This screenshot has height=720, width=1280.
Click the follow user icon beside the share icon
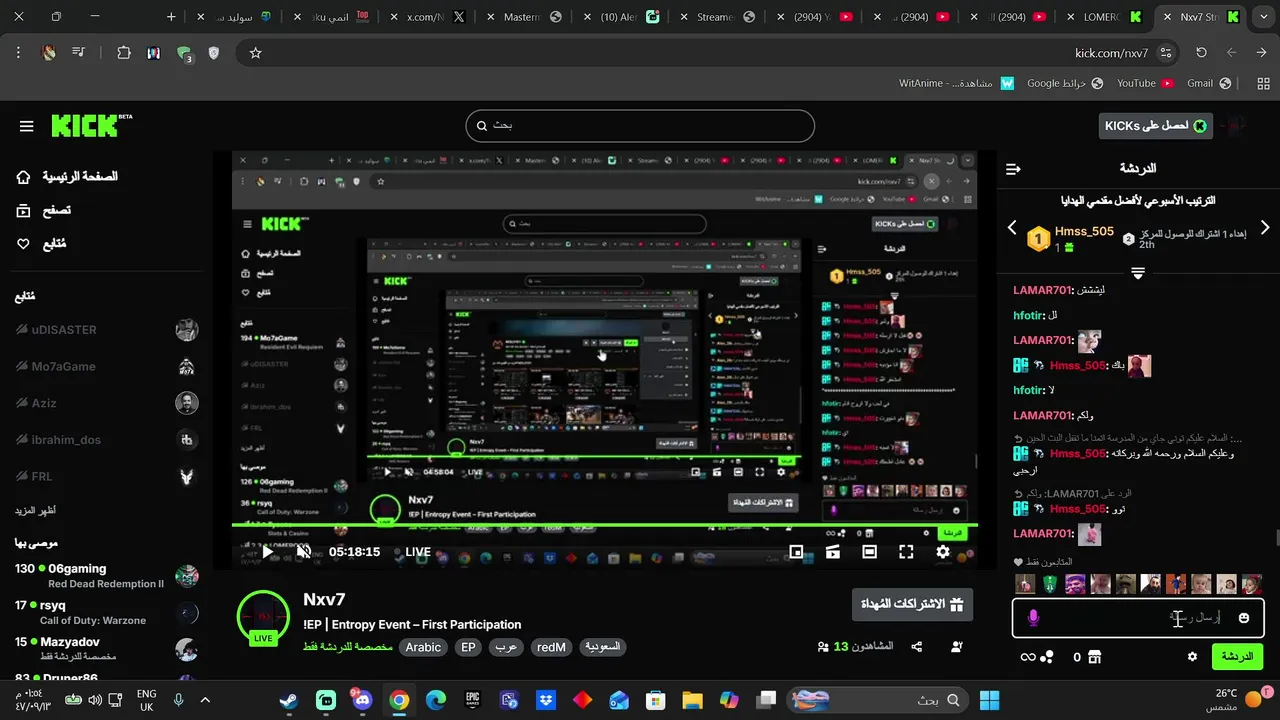tap(957, 647)
